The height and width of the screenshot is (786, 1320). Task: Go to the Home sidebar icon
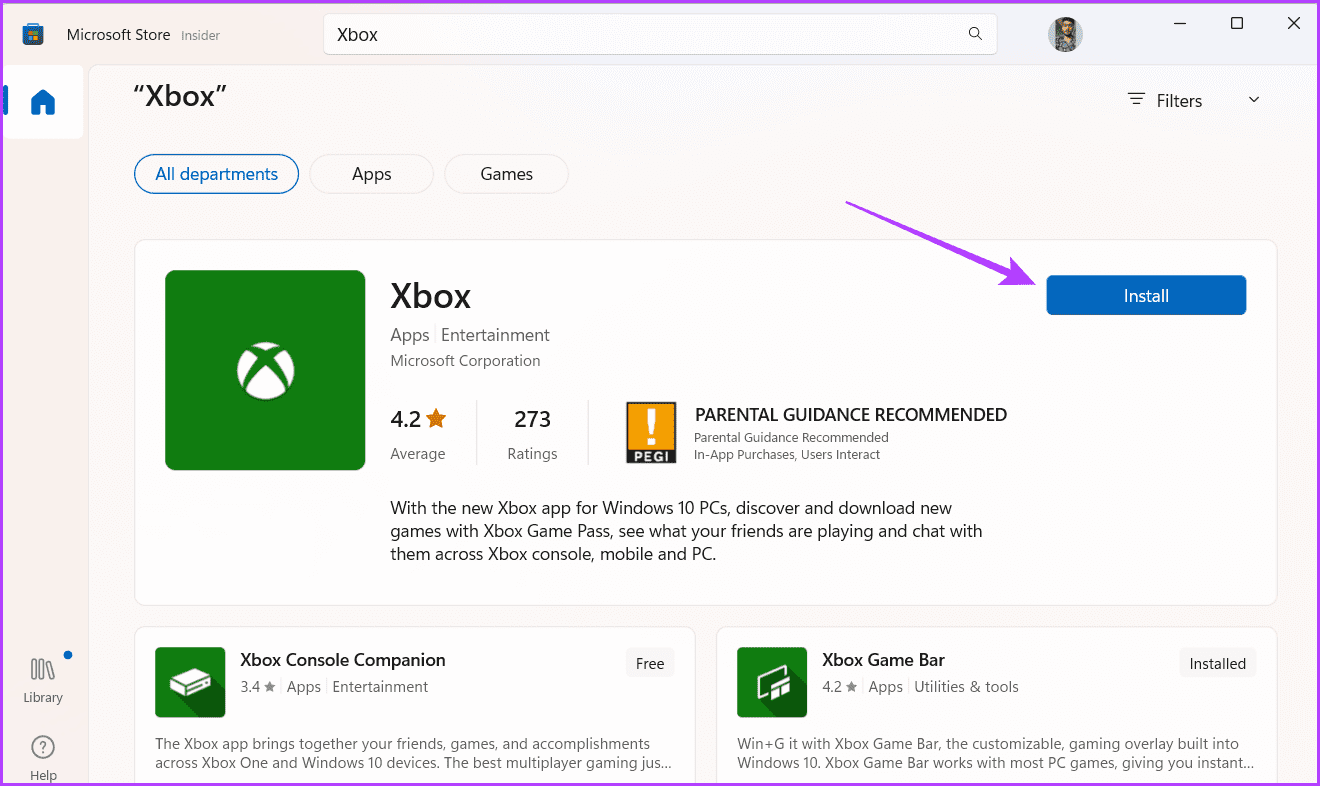pos(43,102)
